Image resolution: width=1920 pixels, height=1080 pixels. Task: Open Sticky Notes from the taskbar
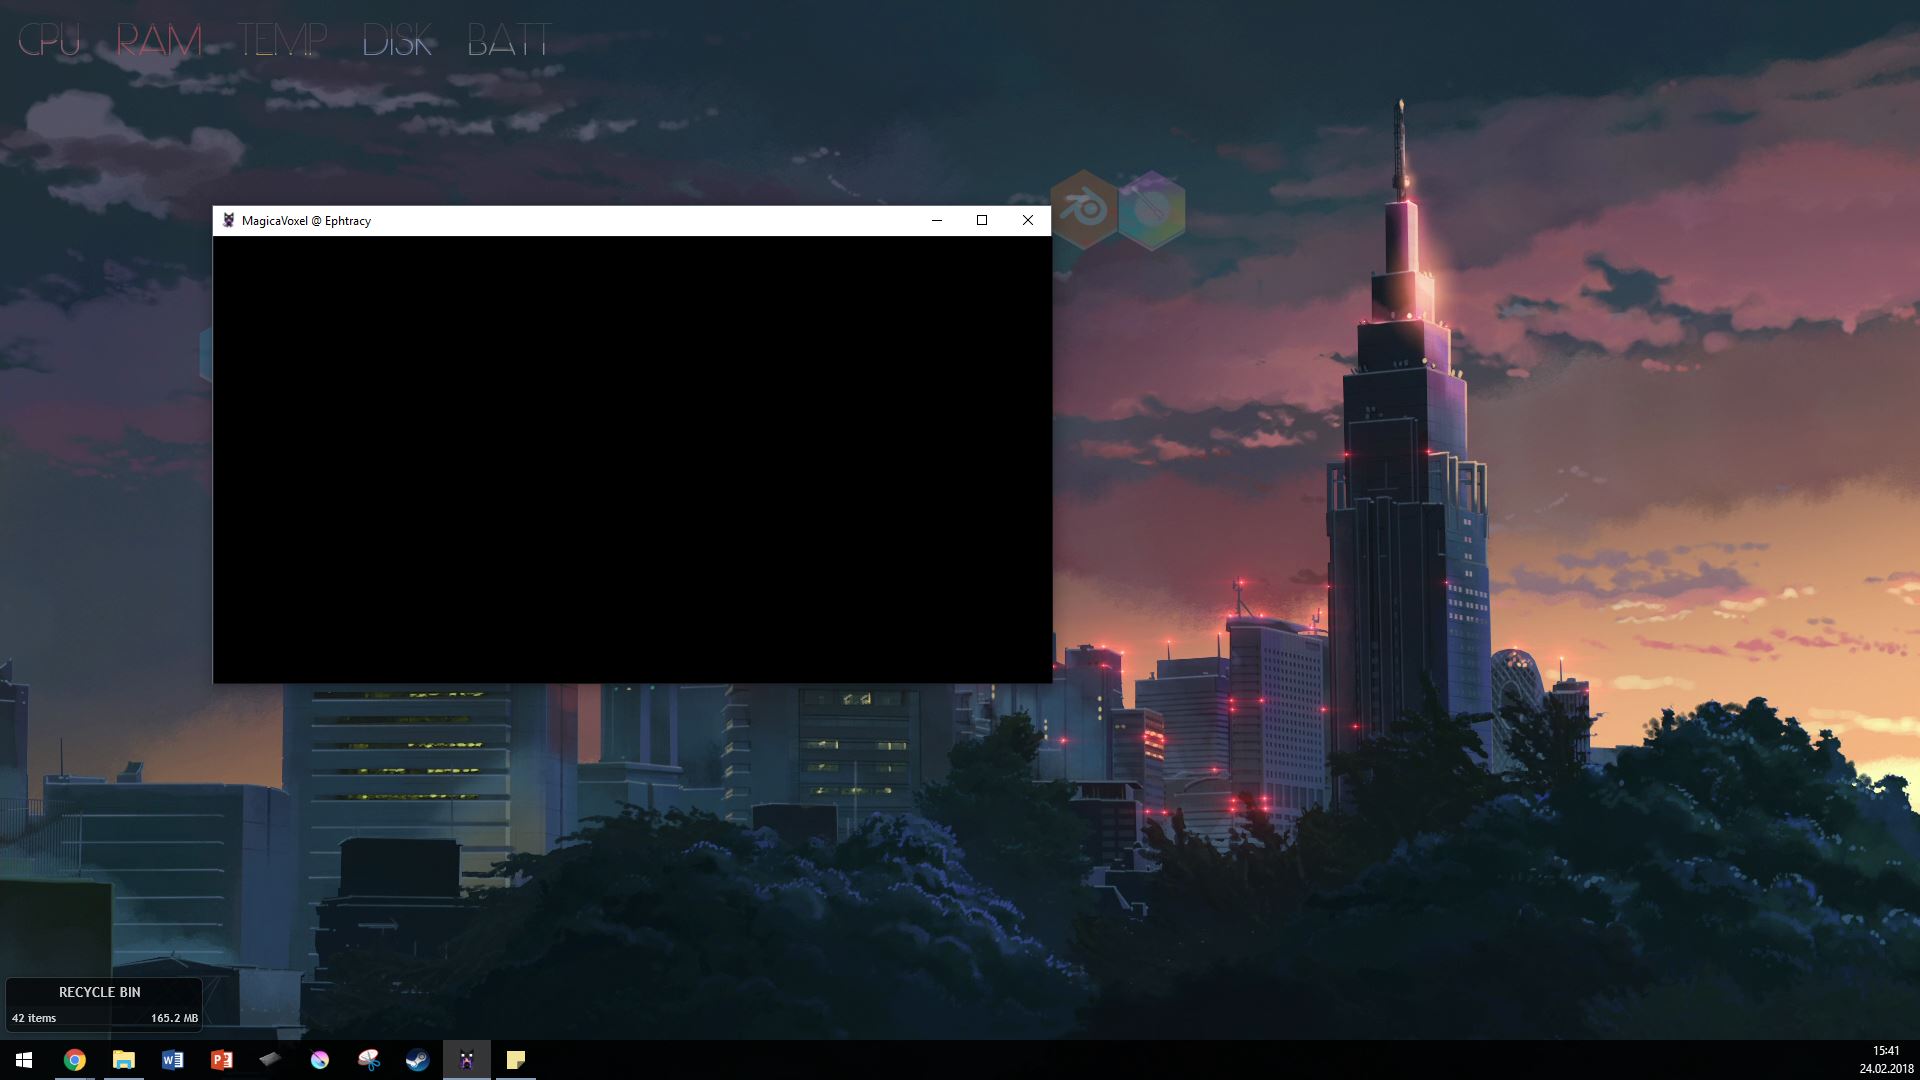[x=516, y=1060]
